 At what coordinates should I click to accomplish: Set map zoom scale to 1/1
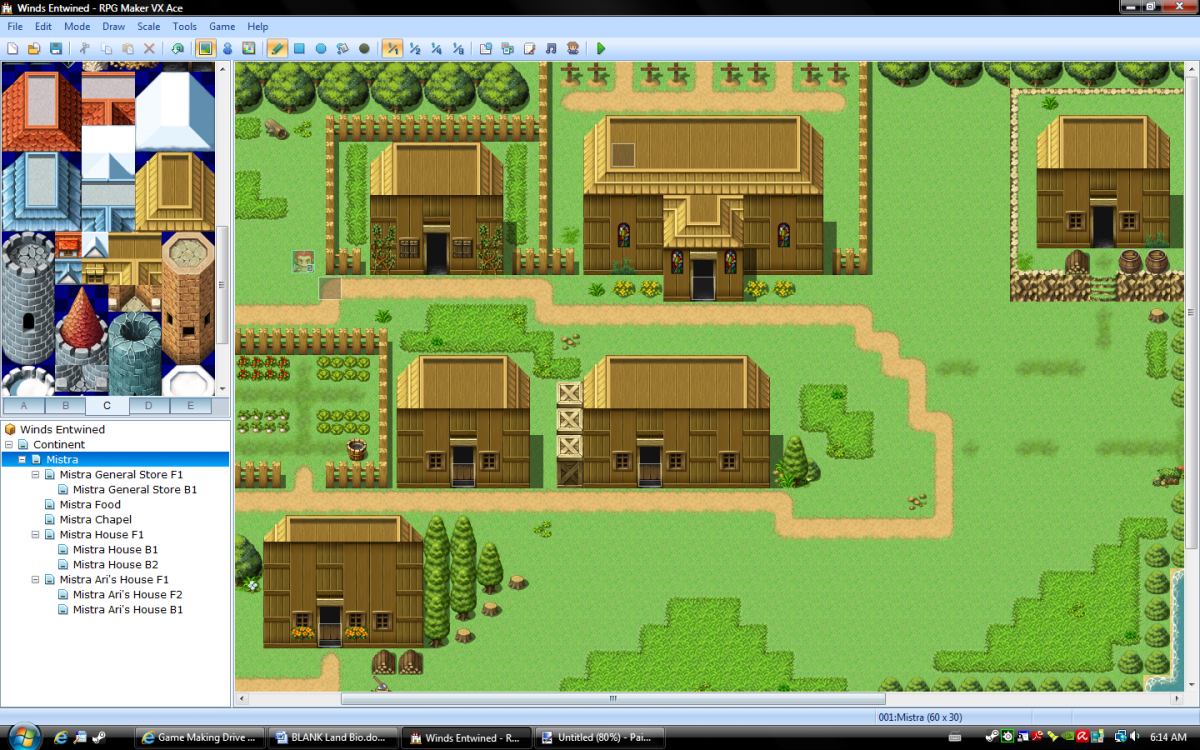coord(392,48)
